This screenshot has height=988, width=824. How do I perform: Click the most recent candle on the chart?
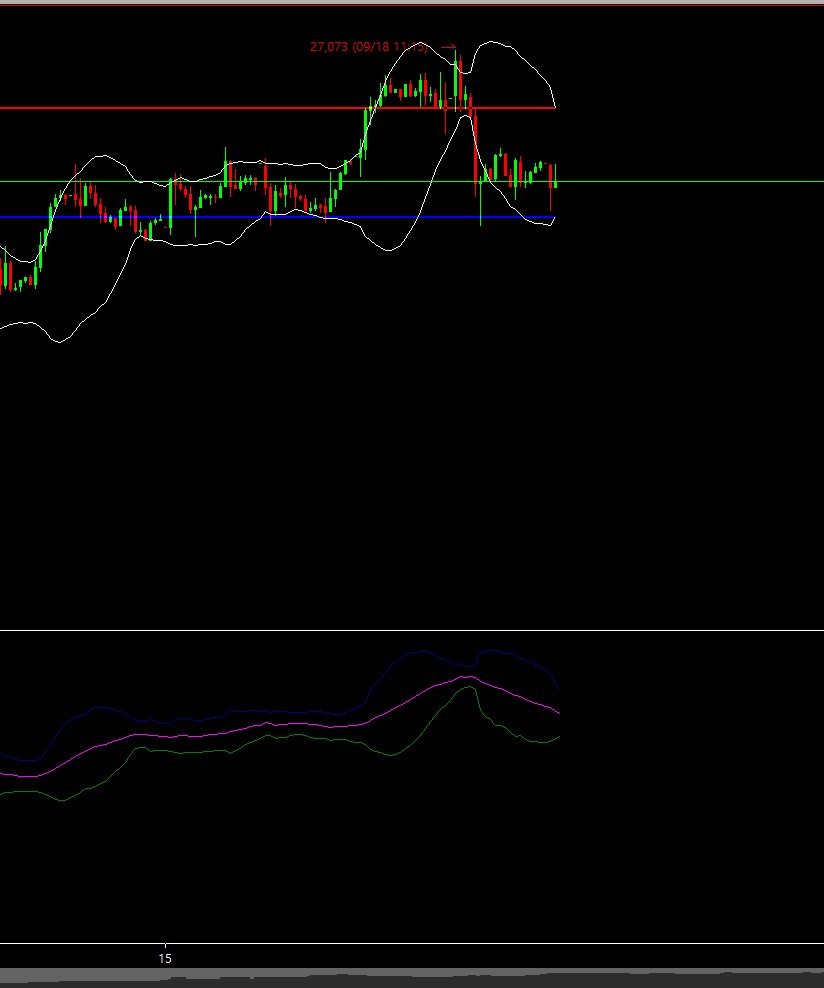pyautogui.click(x=555, y=176)
